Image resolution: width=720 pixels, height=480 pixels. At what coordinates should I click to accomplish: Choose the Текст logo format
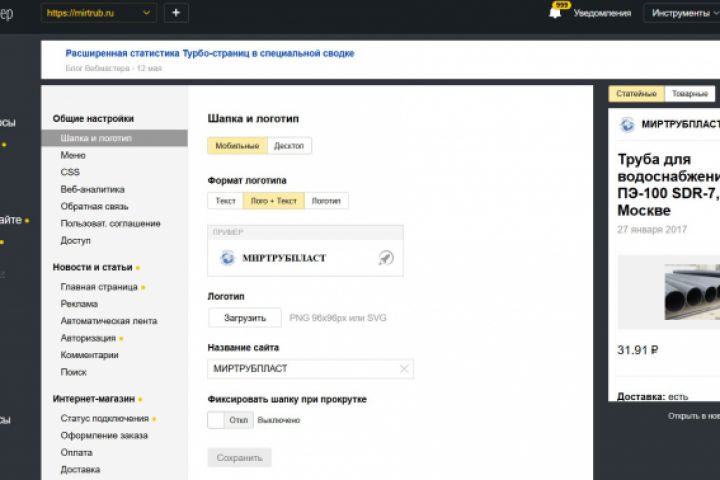(x=225, y=201)
